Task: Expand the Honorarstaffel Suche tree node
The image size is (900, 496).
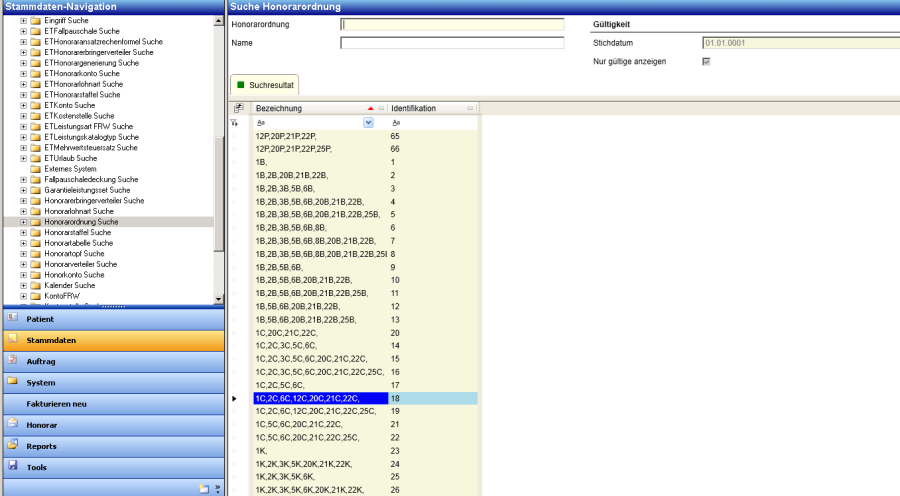Action: click(23, 232)
